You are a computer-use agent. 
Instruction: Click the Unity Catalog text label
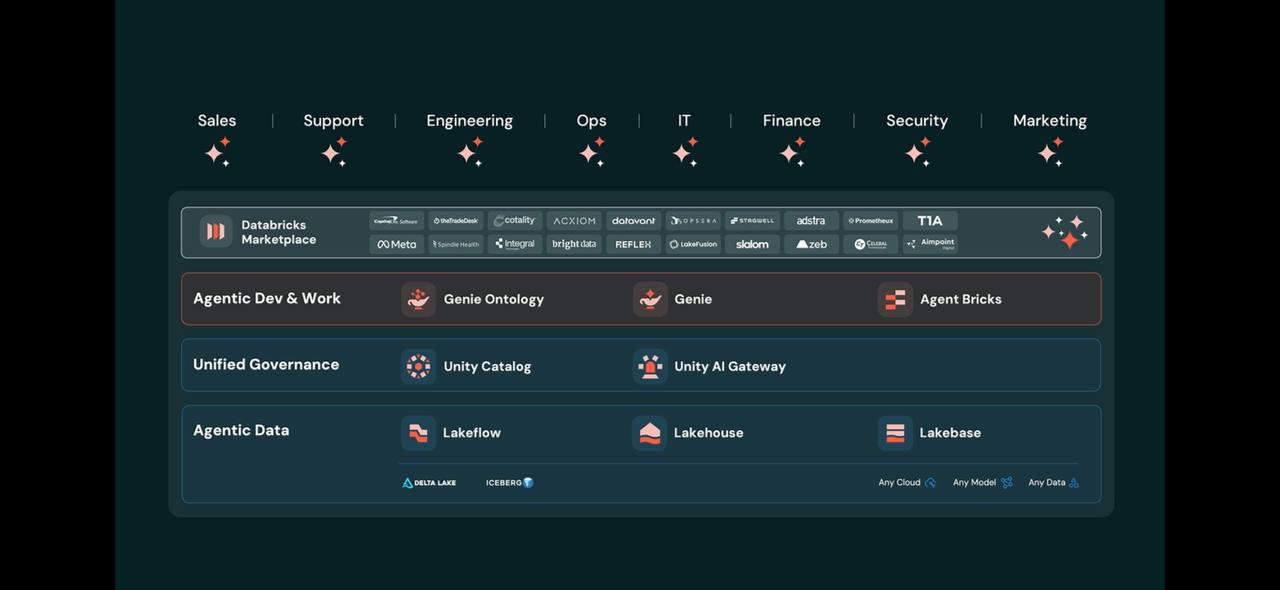point(487,367)
